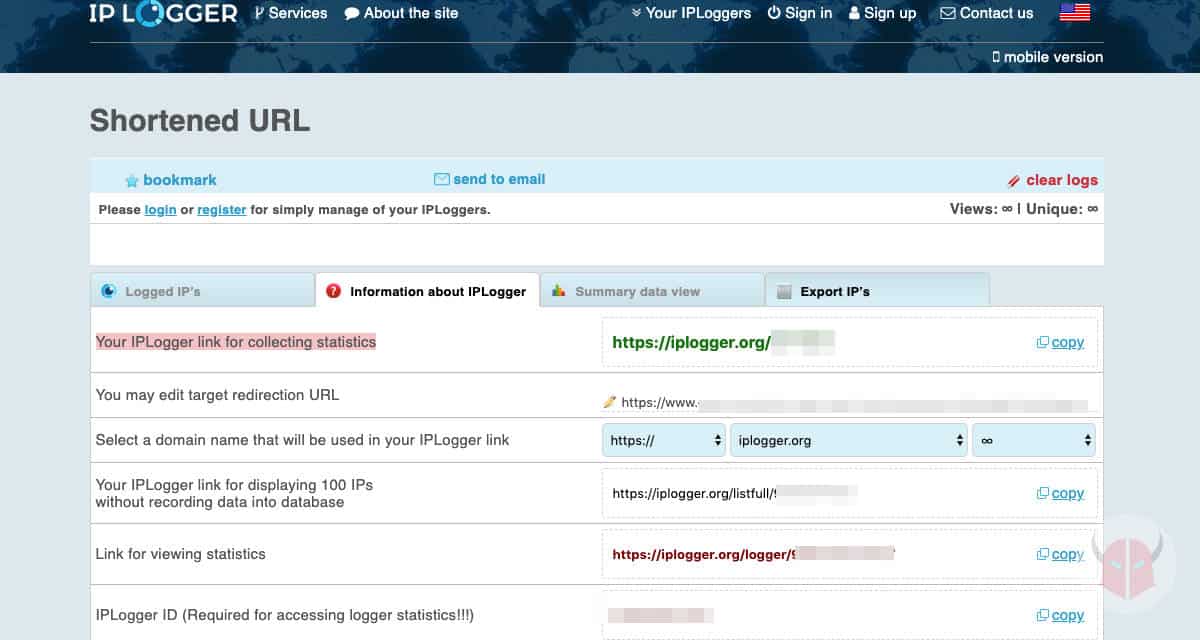Click the 'IPLogger ID (Required...)' label

pyautogui.click(x=285, y=615)
